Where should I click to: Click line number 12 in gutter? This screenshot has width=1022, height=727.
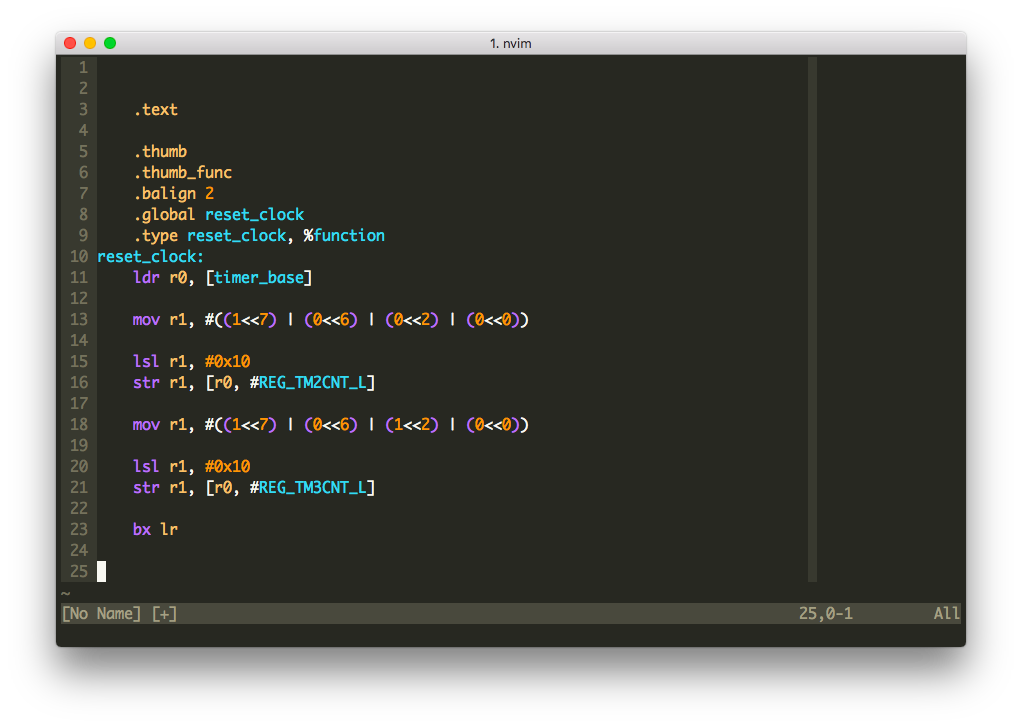click(79, 299)
